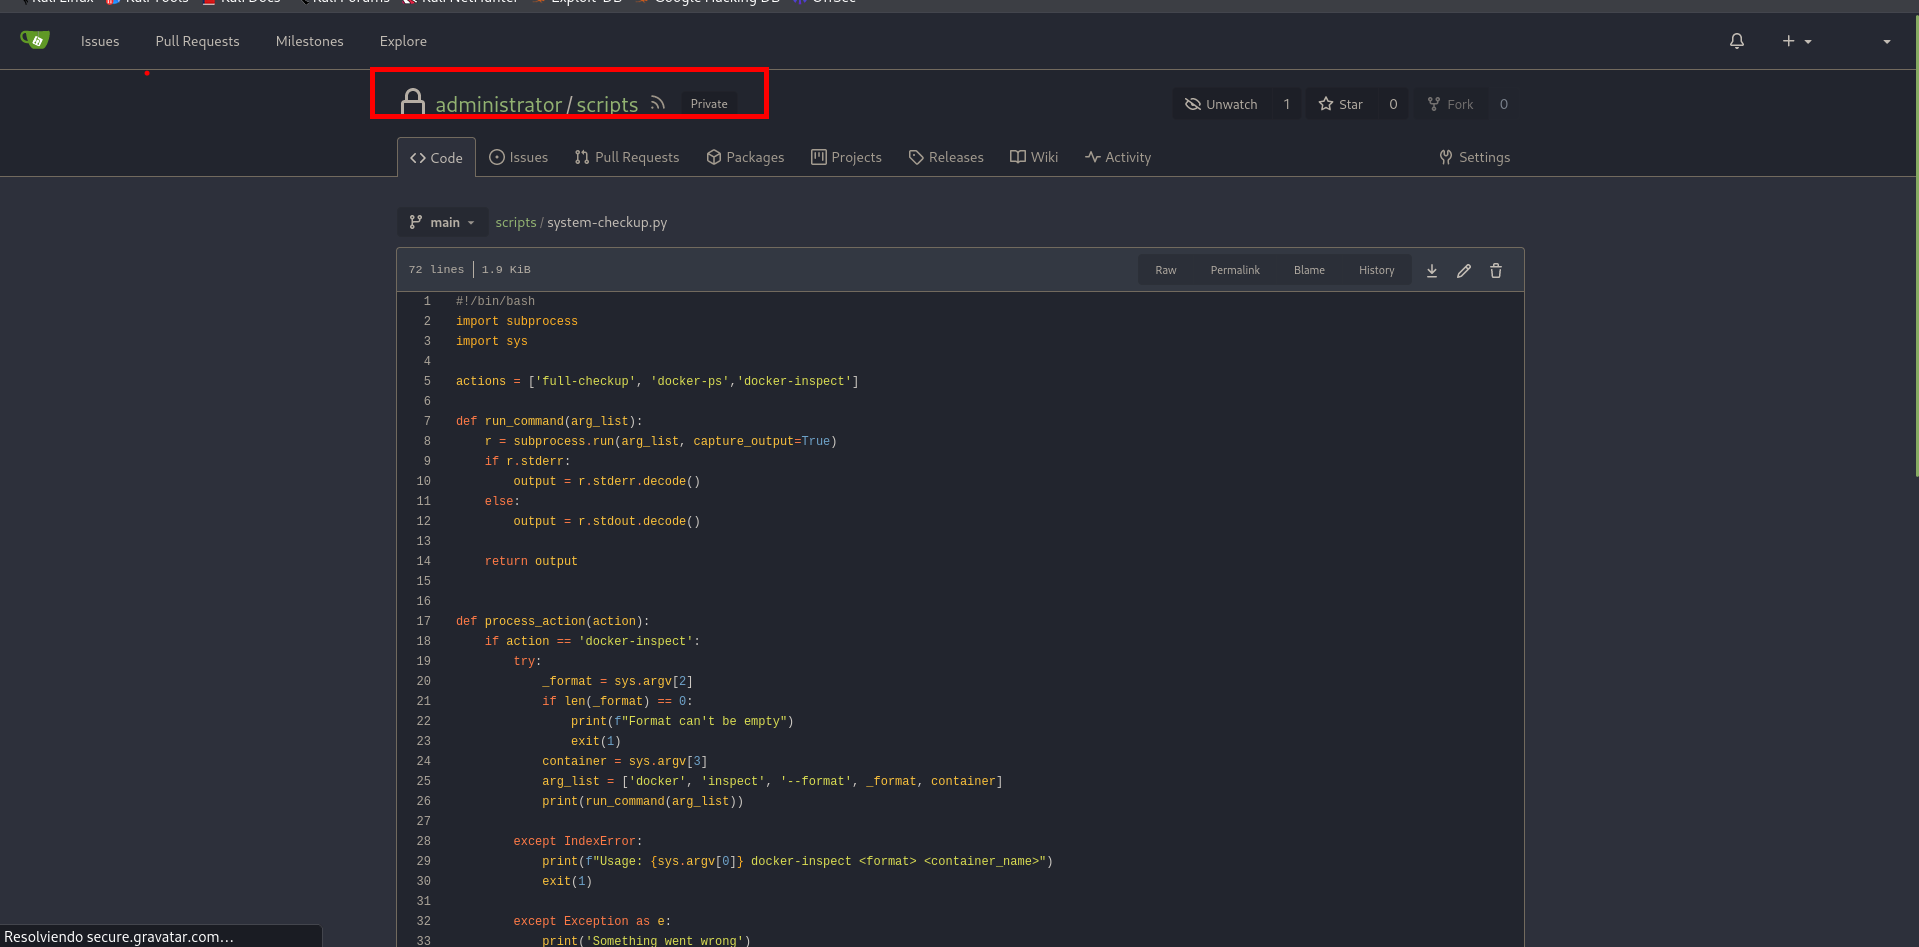The image size is (1919, 947).
Task: Star the scripts repository
Action: pos(1340,104)
